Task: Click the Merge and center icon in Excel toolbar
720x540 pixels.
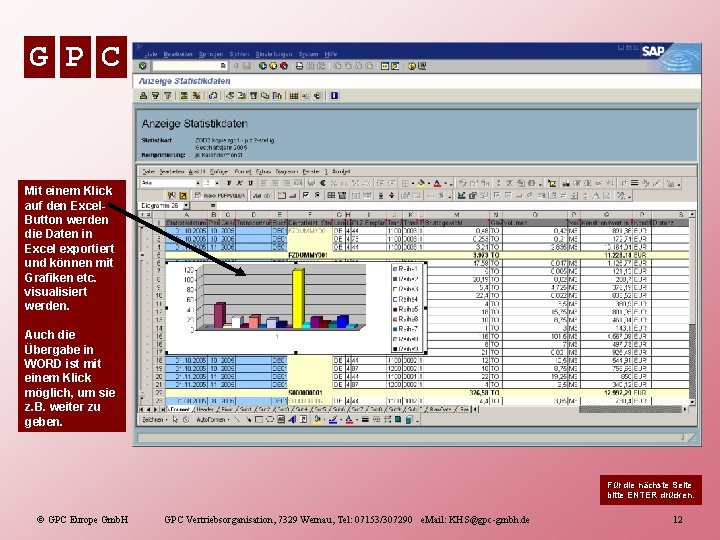Action: [298, 183]
